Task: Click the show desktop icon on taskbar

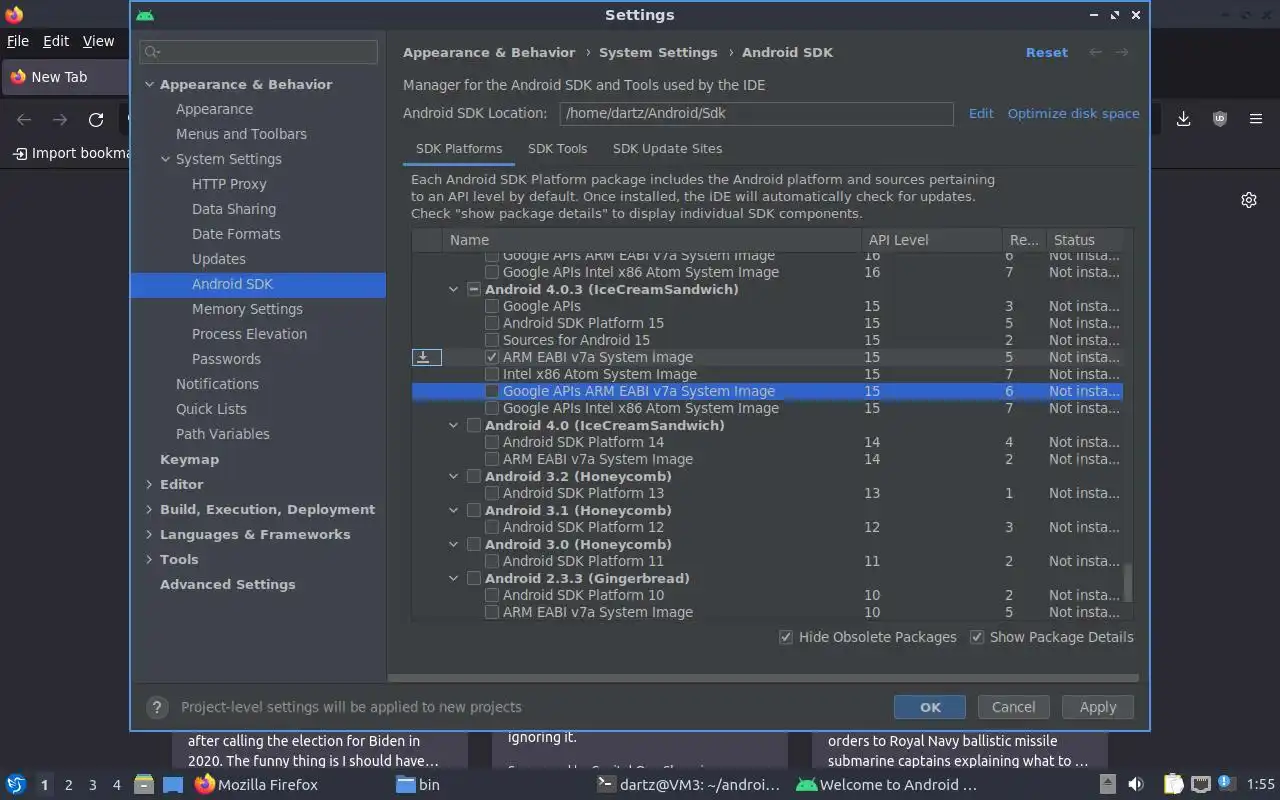Action: [173, 785]
